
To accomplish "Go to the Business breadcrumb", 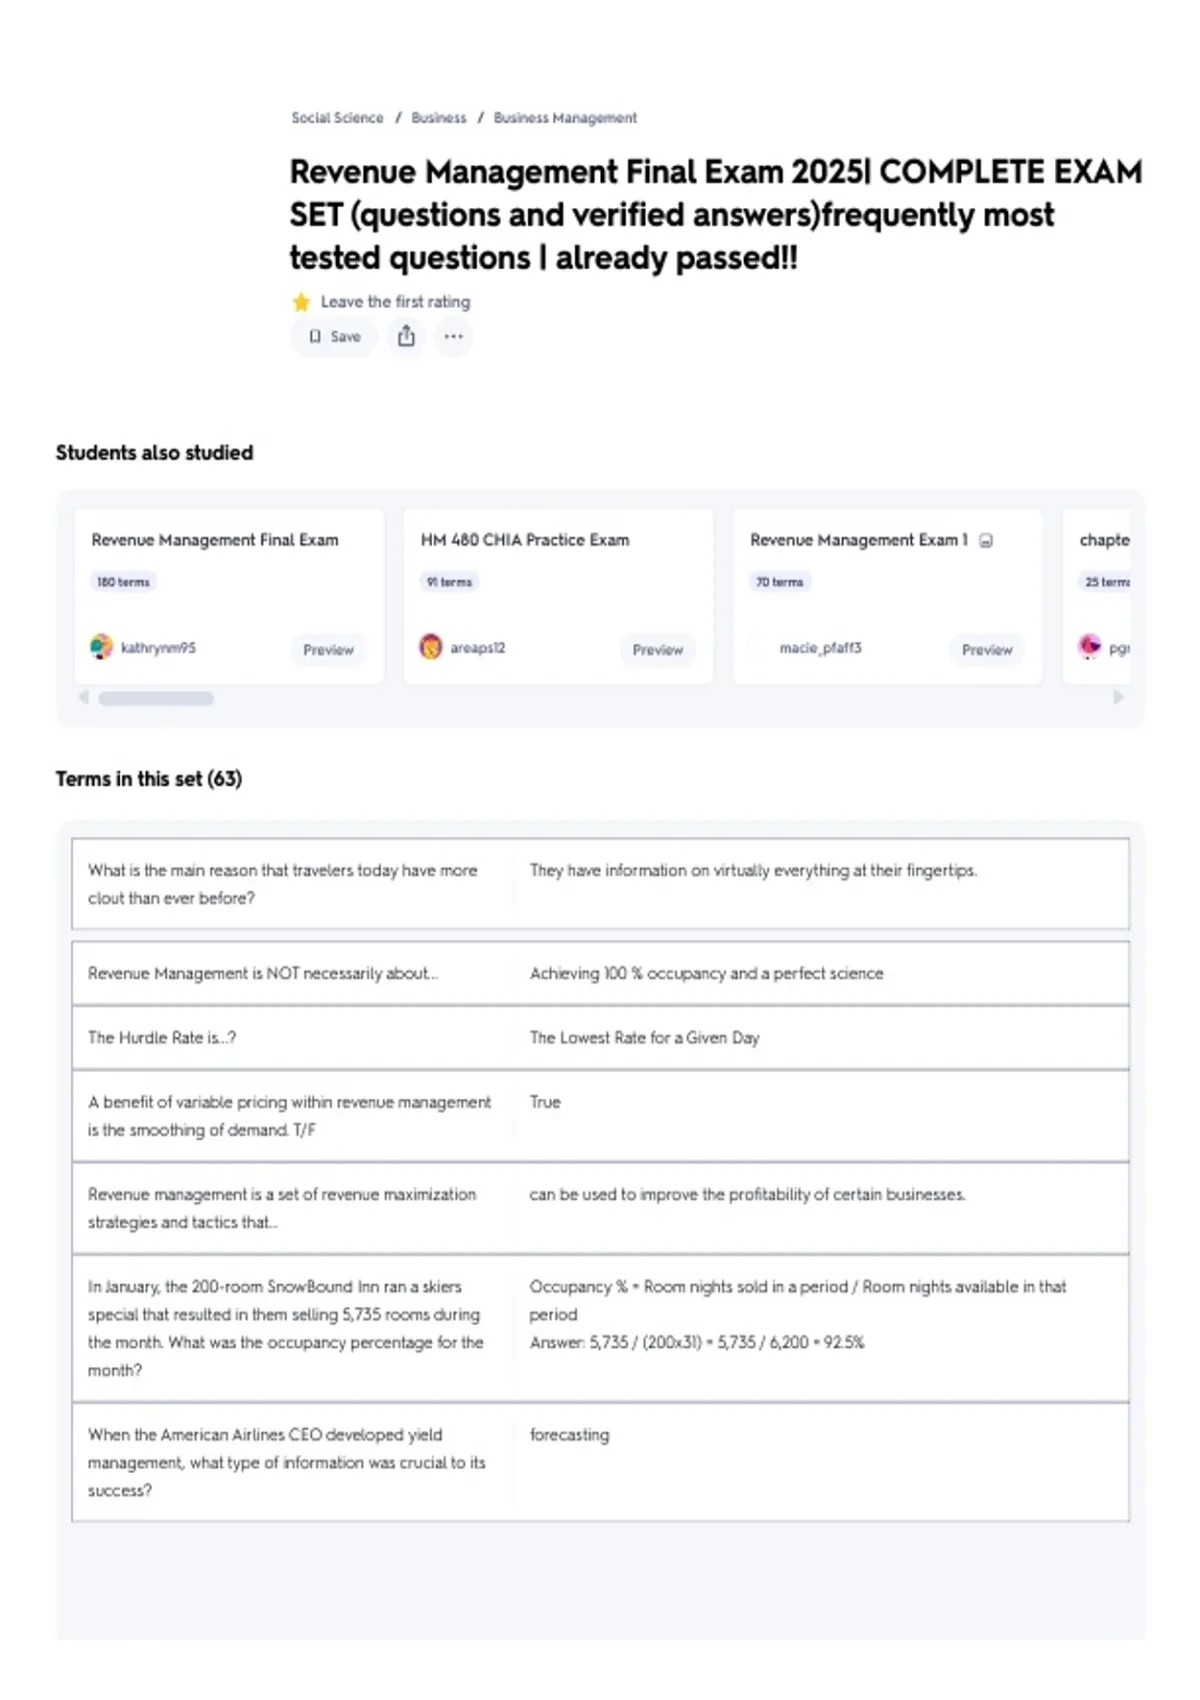I will tap(439, 118).
